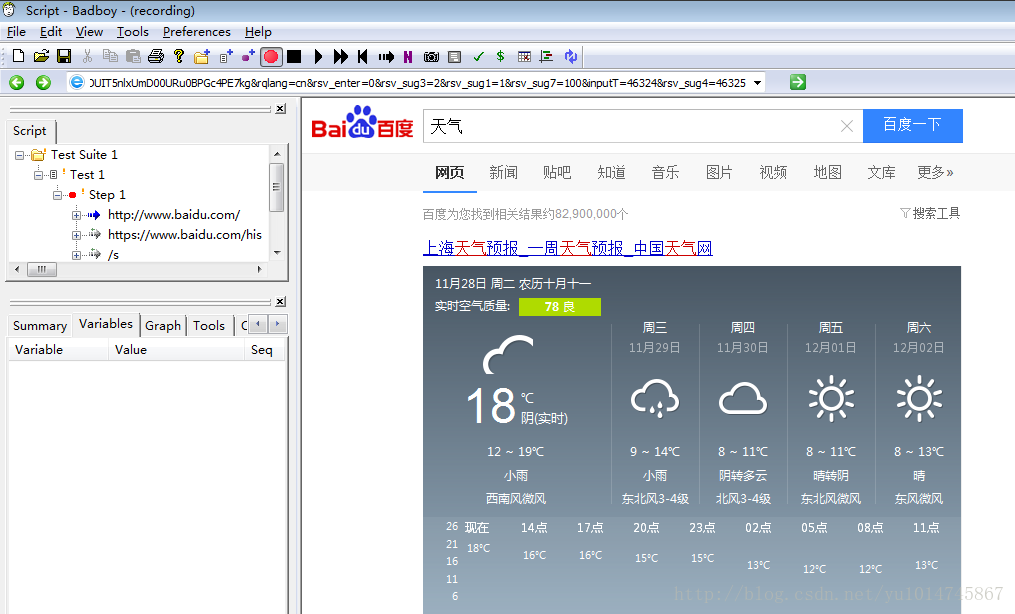Stop playback with black square button
Screen dimensions: 1015x614
[294, 56]
